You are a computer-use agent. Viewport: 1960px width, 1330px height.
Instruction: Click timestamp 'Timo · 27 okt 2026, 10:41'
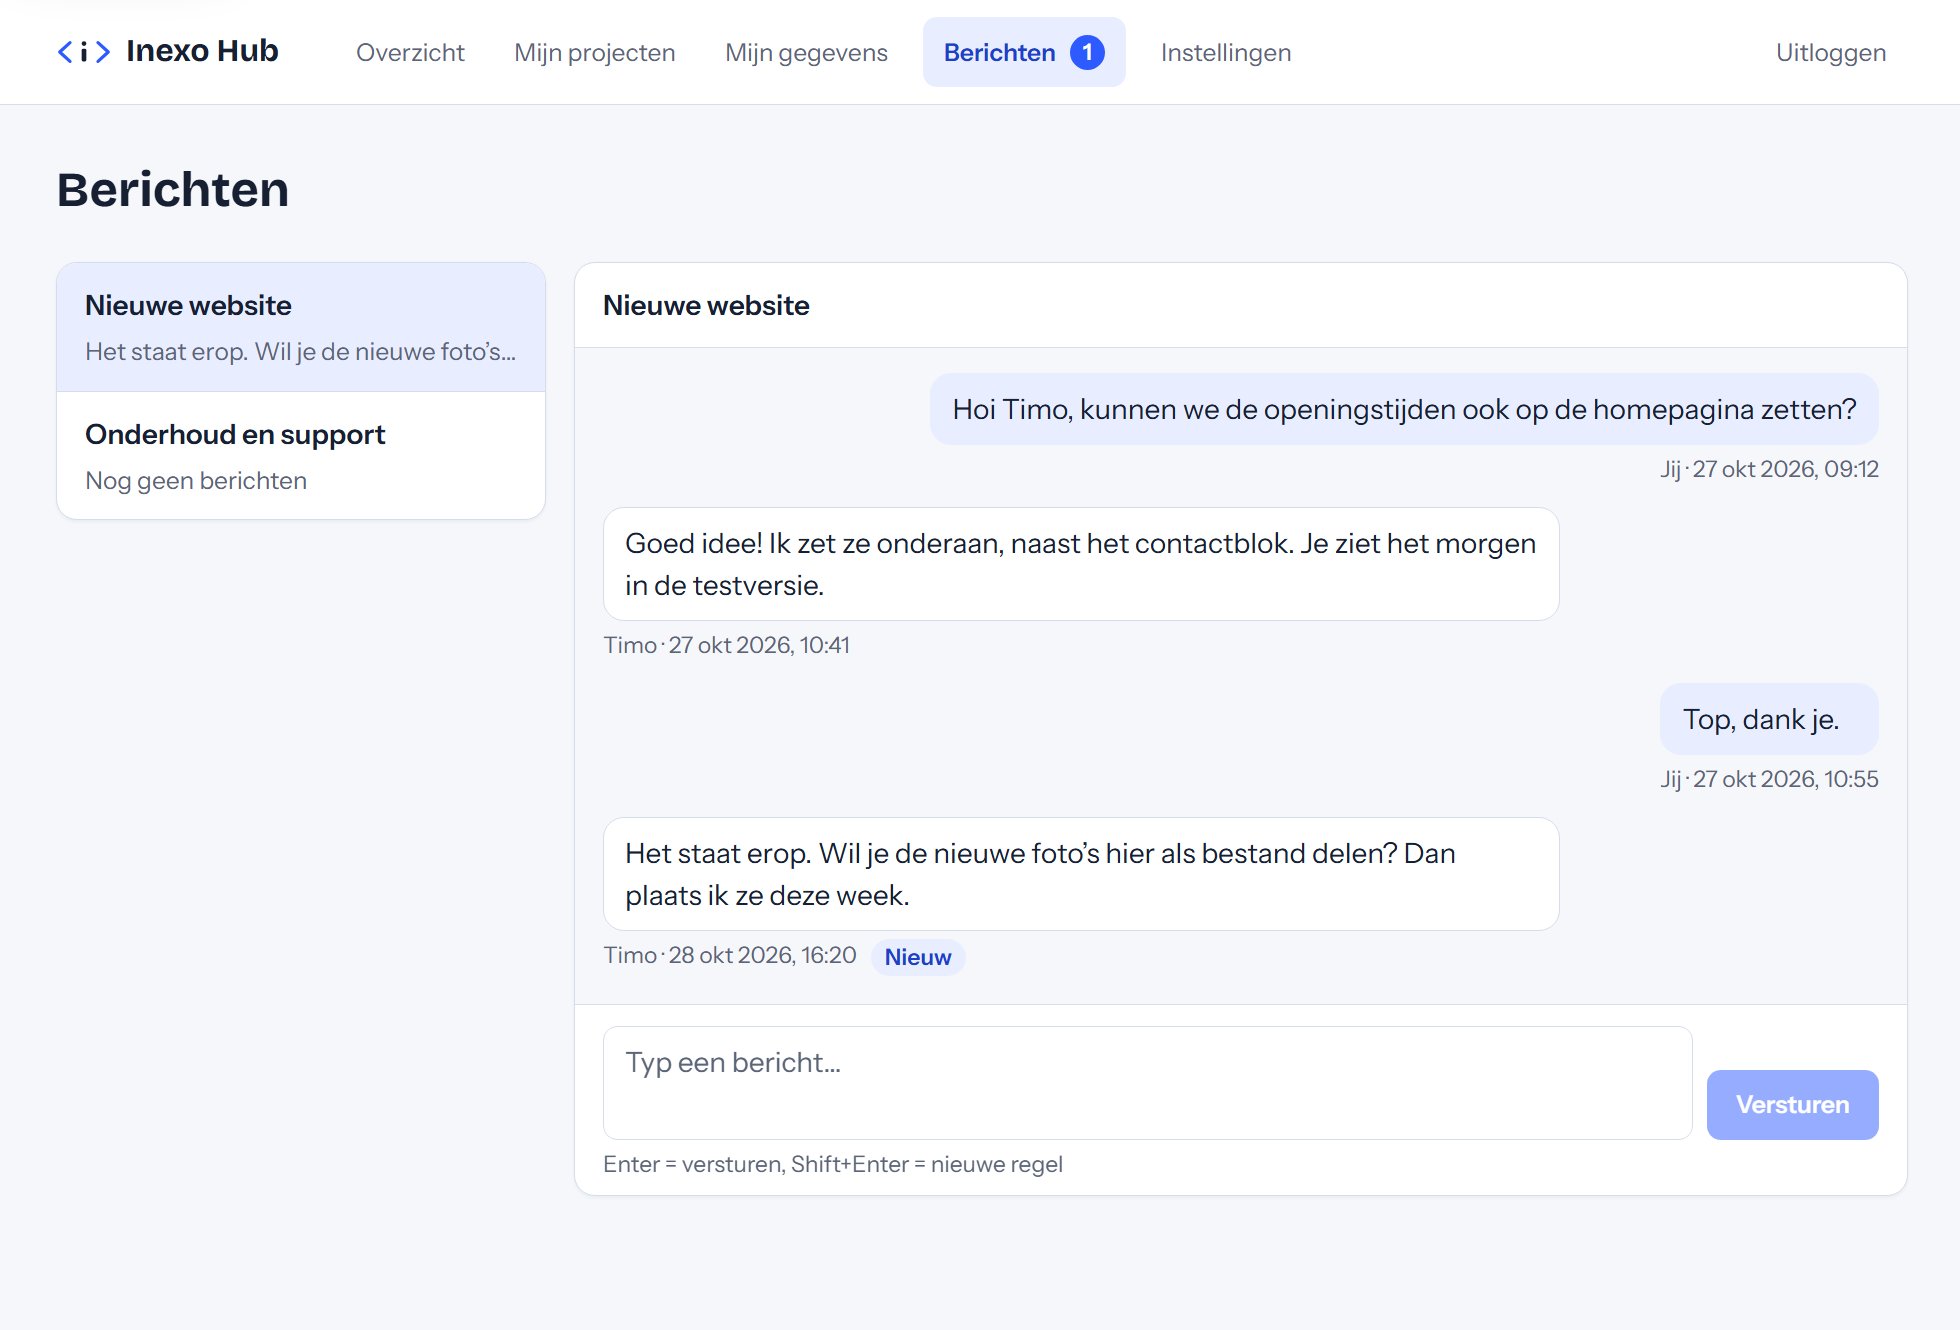tap(727, 645)
